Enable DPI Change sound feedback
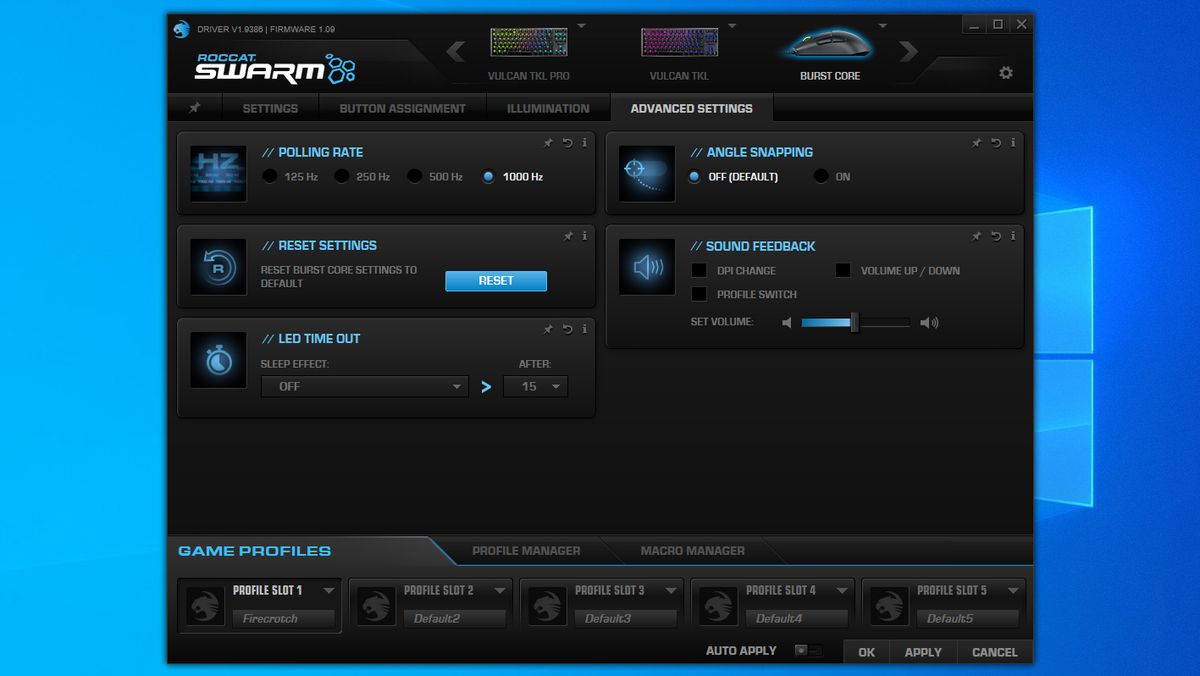 point(699,271)
